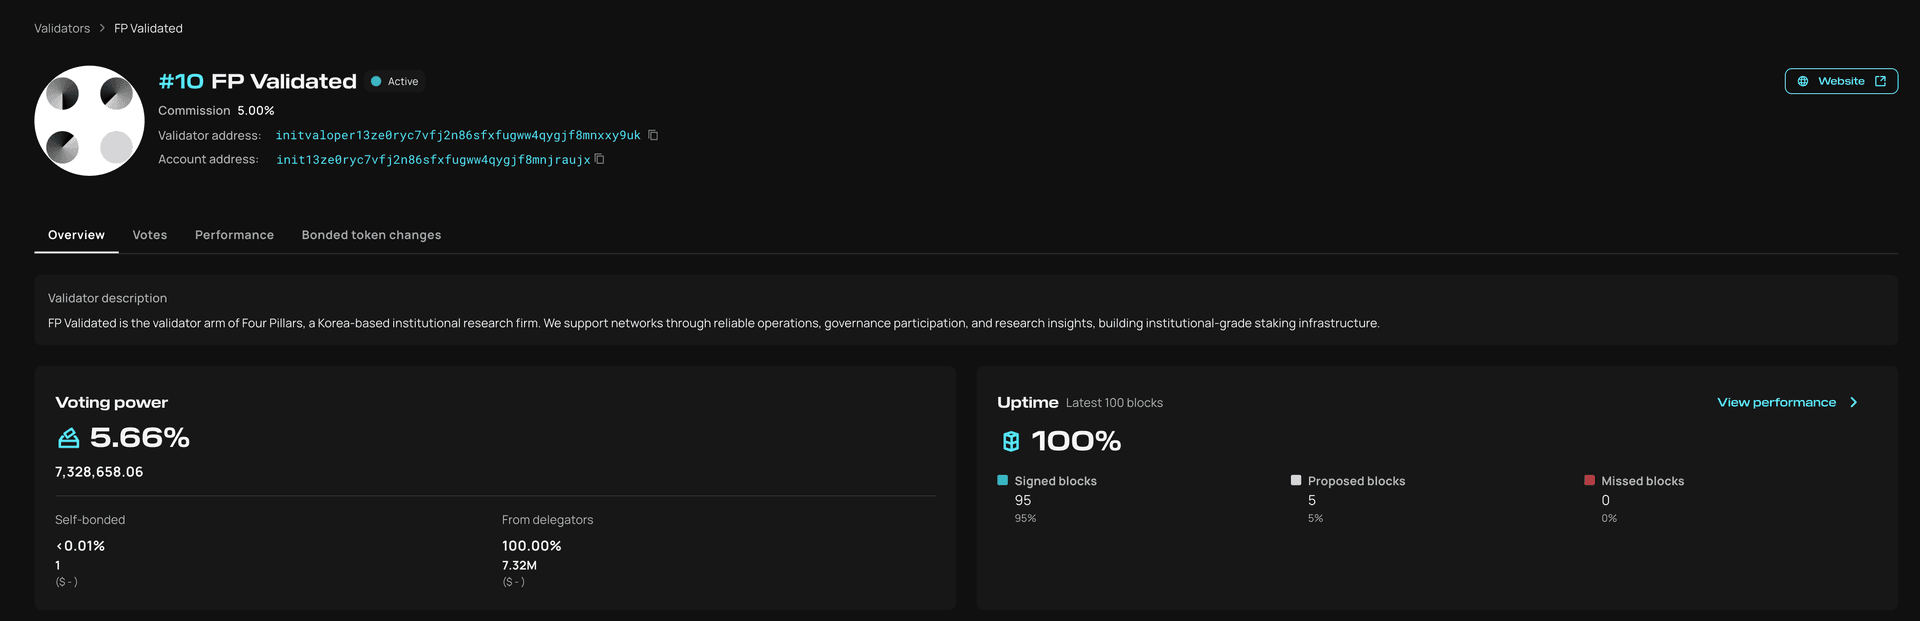Click the Commission 5.00% value

pyautogui.click(x=256, y=110)
